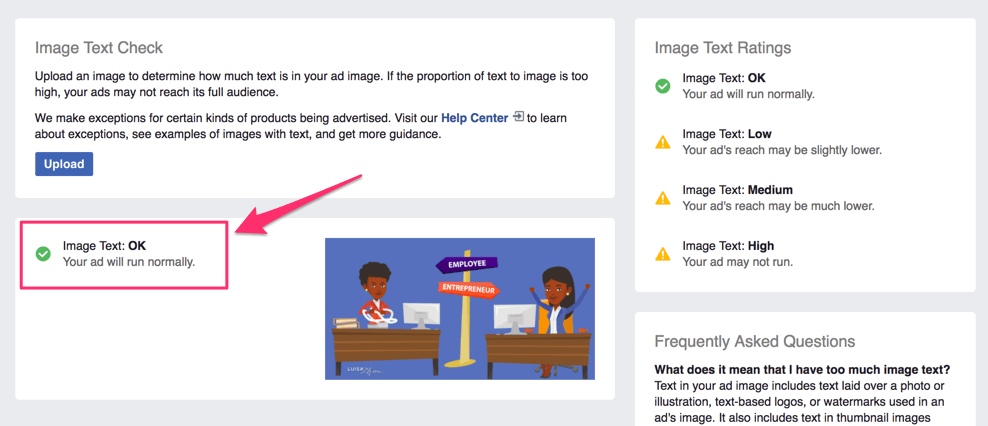988x426 pixels.
Task: Click the warning icon next to Image Text: Low
Action: (662, 142)
